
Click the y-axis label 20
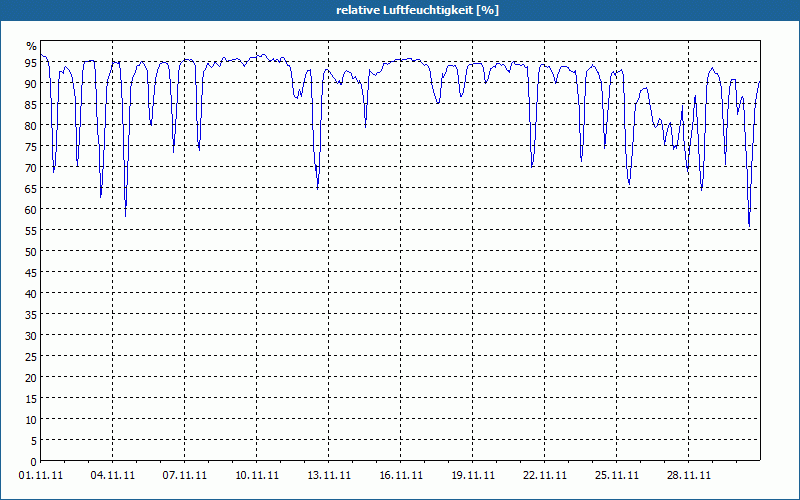click(31, 378)
